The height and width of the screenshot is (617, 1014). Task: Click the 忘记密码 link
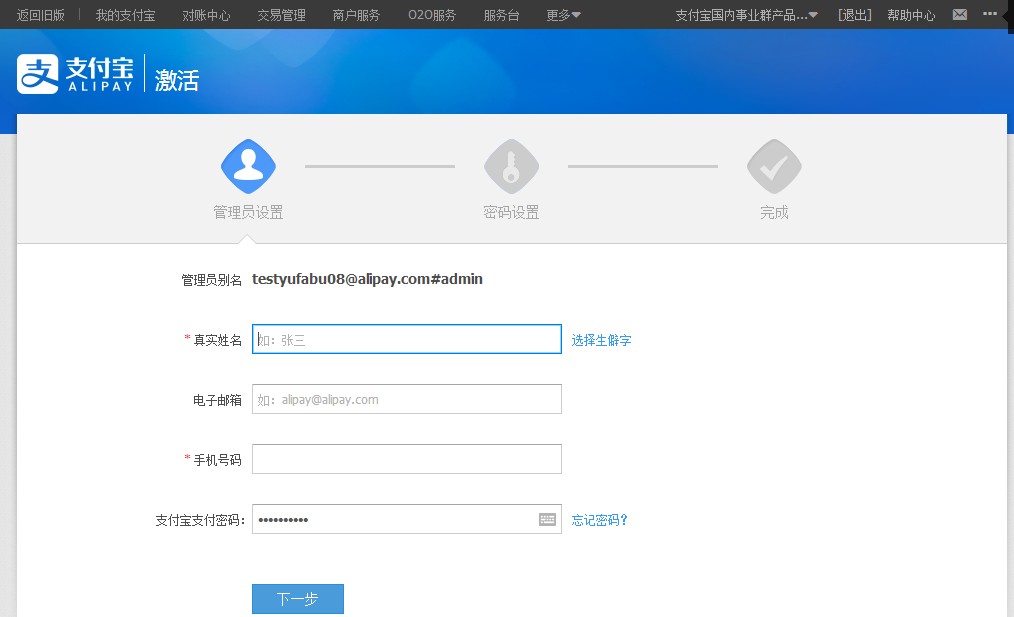point(599,520)
